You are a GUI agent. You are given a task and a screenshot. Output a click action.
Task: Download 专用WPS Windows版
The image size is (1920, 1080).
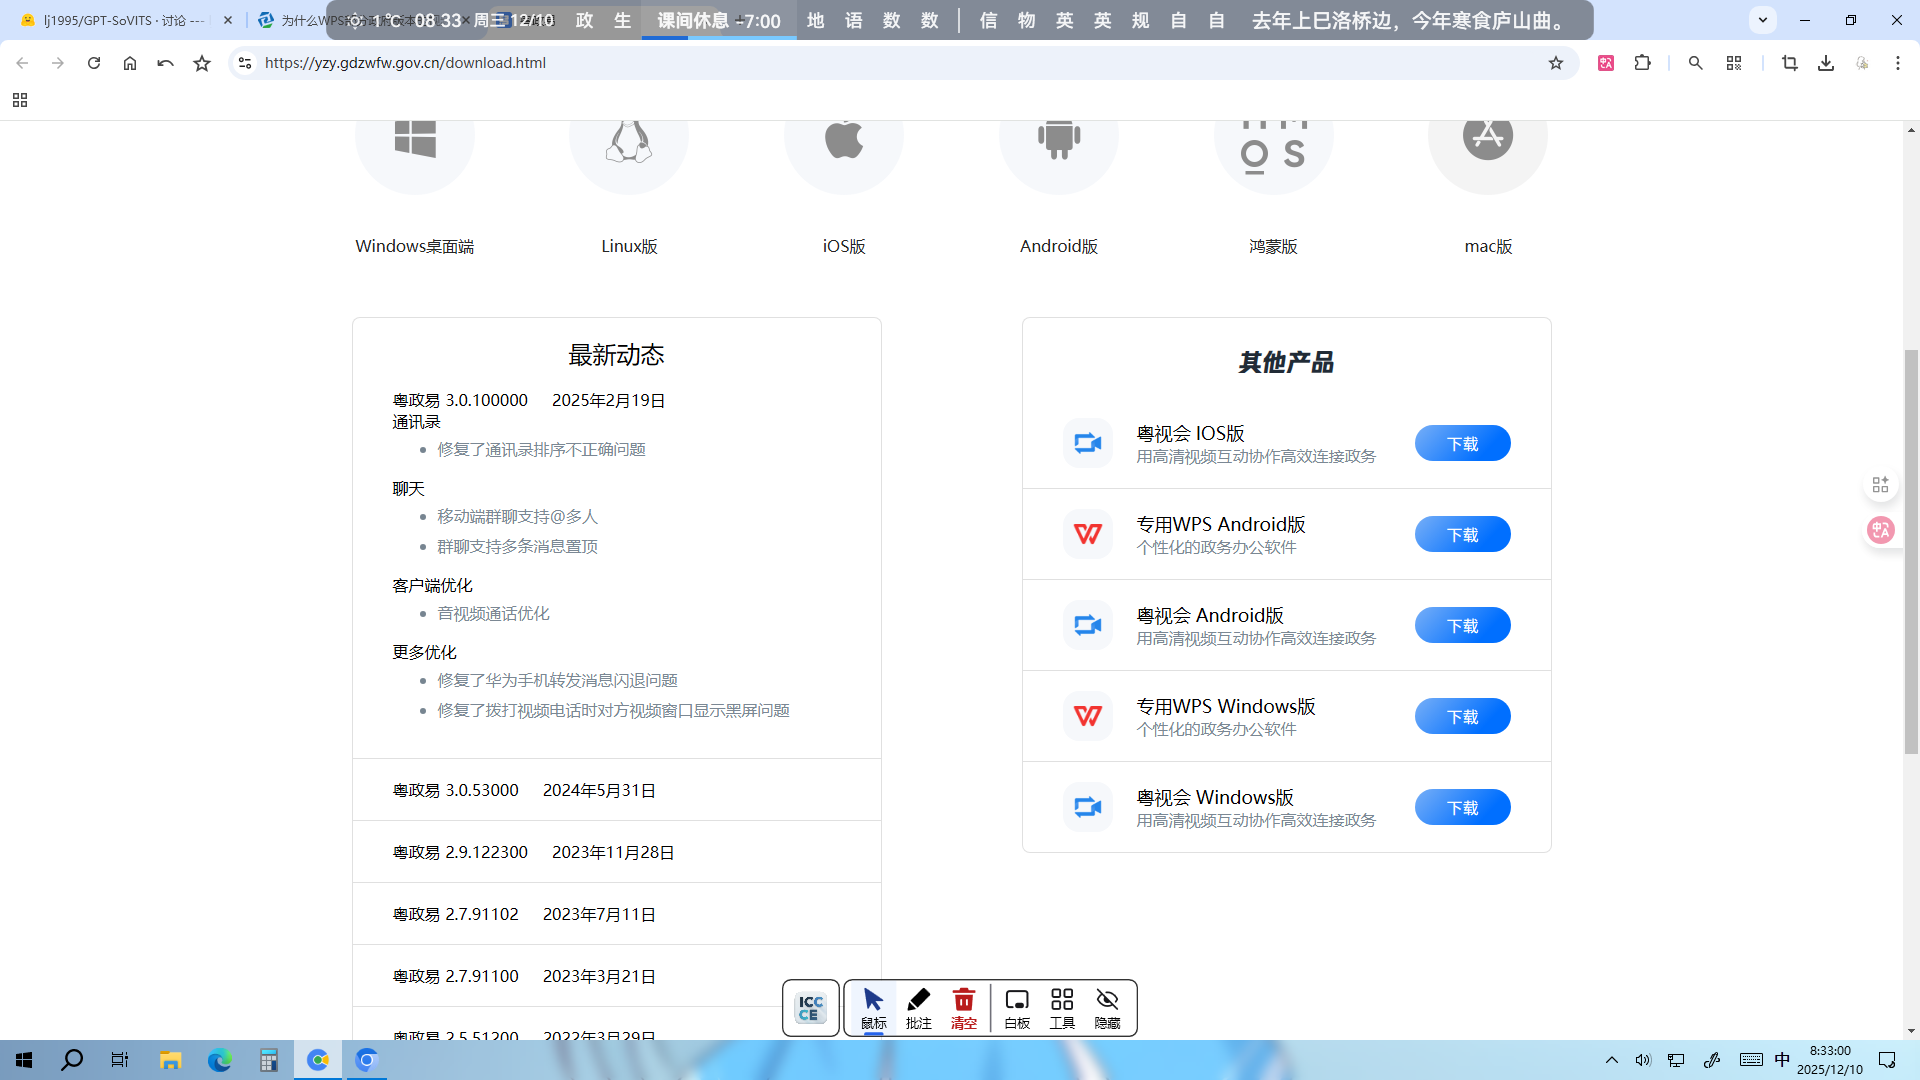(1462, 716)
